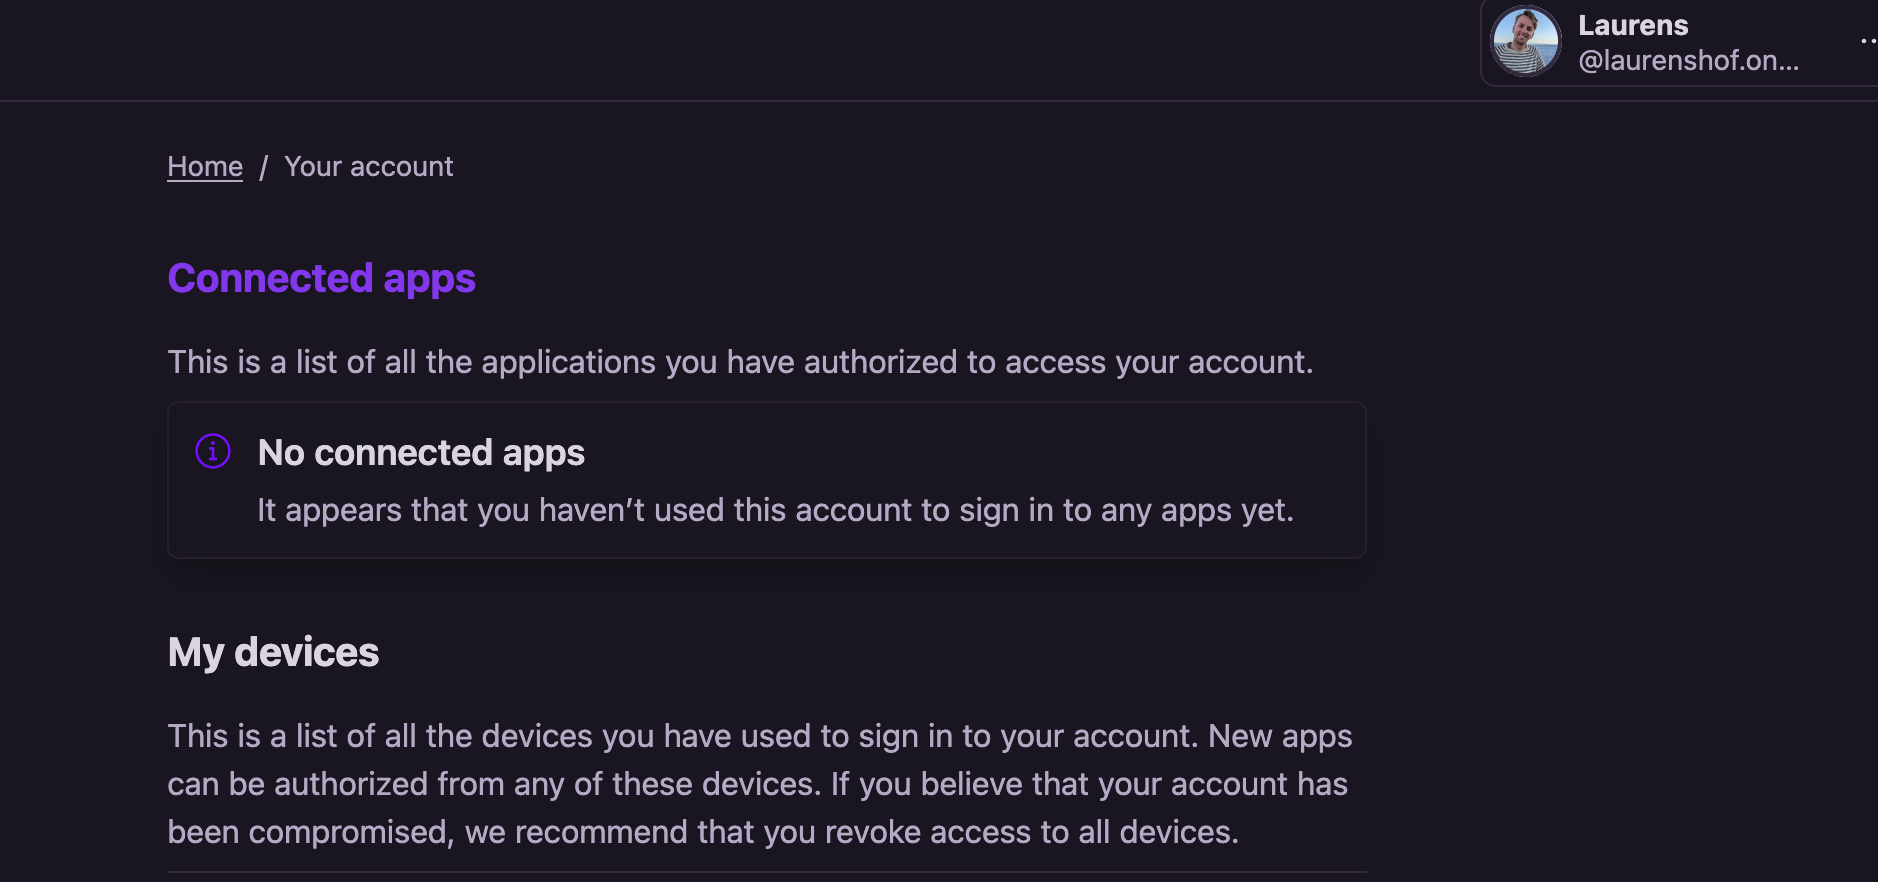
Task: Open the Home breadcrumb link
Action: [205, 167]
